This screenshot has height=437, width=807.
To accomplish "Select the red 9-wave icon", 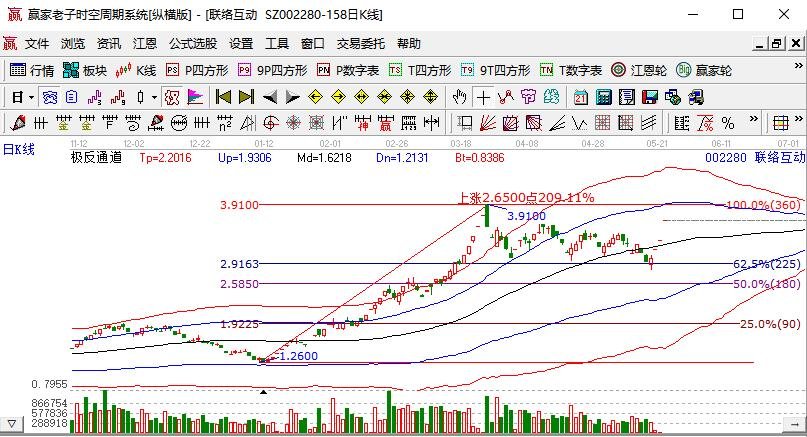I will tap(118, 97).
